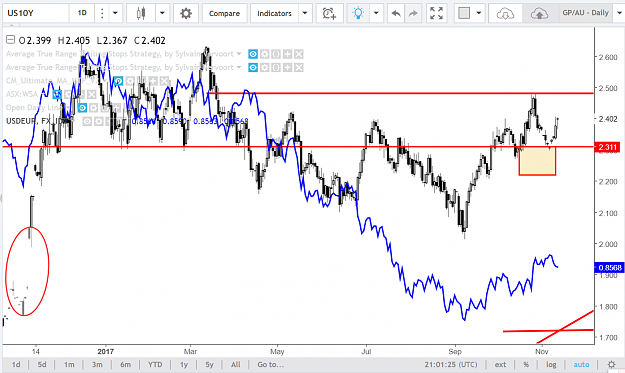Remove the second Average True Range indicator
Image resolution: width=625 pixels, height=373 pixels.
pos(299,68)
